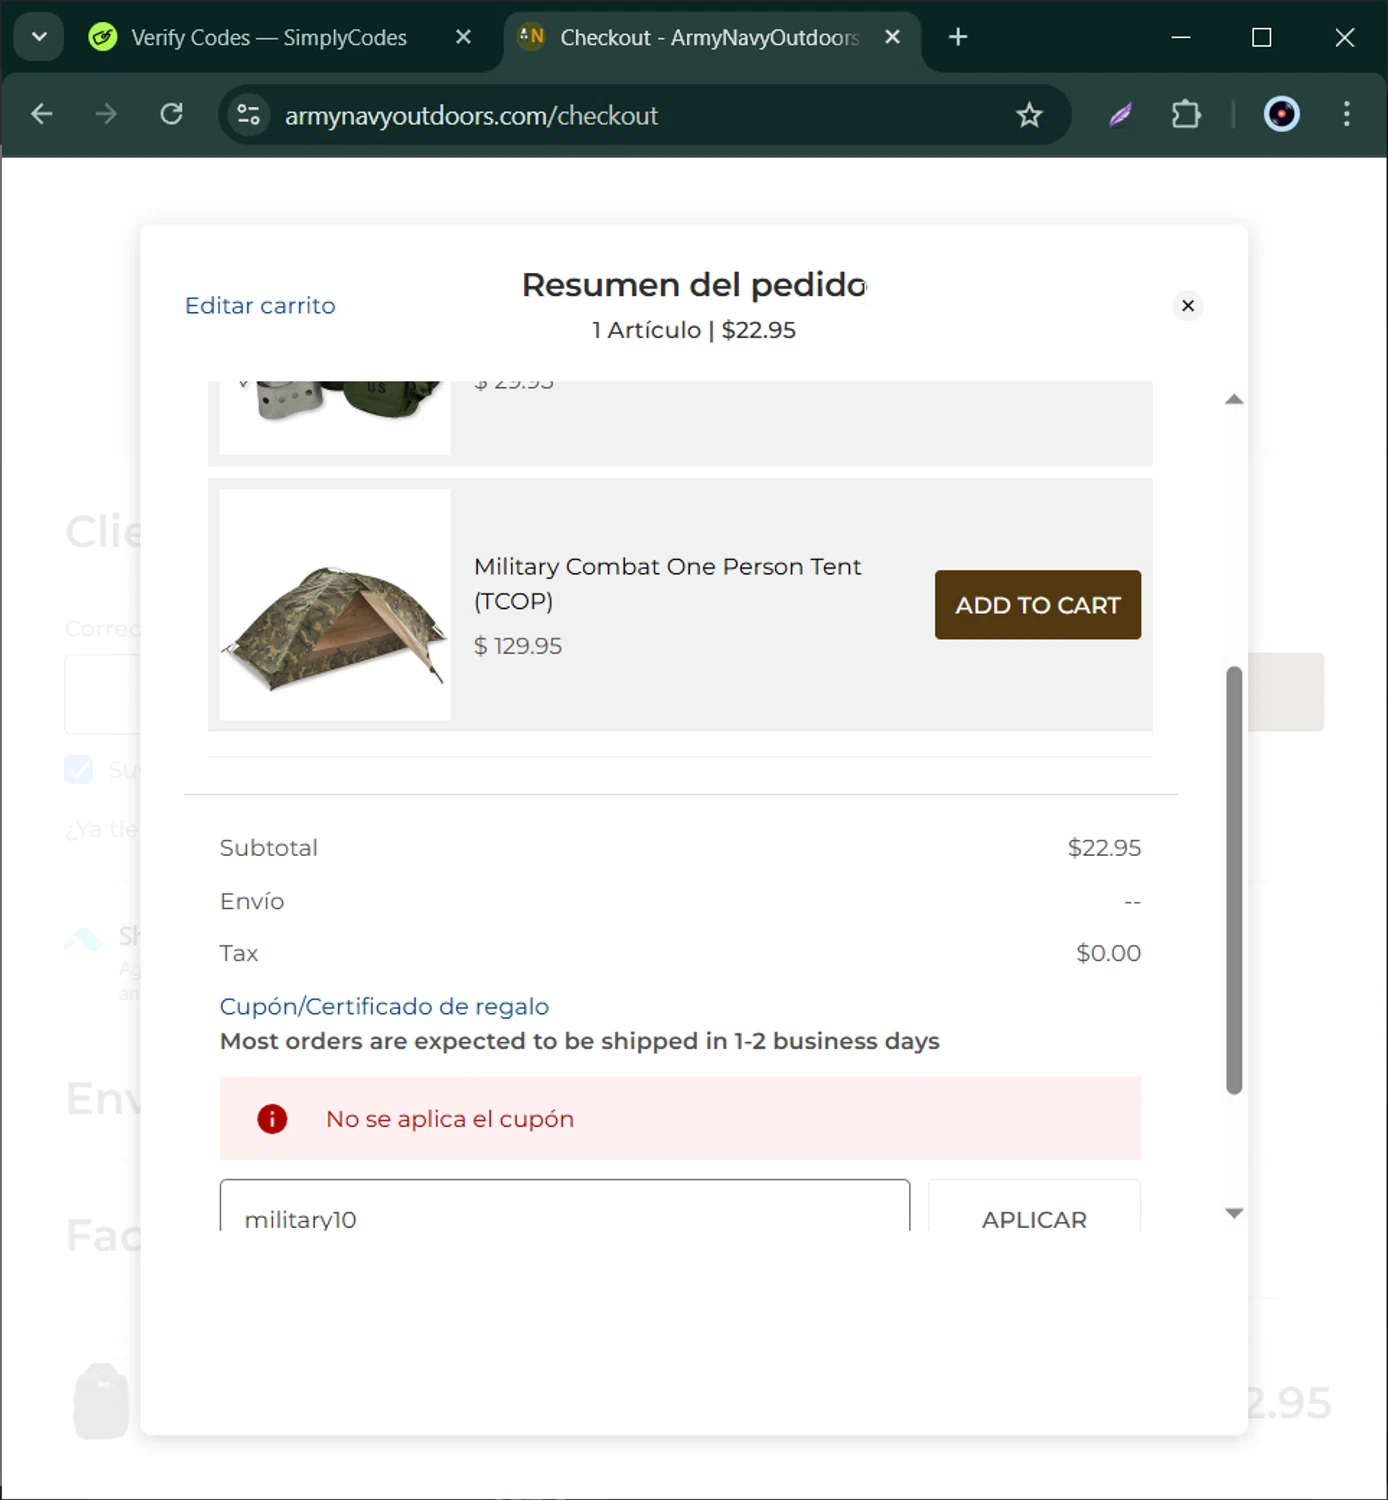This screenshot has height=1500, width=1388.
Task: Open a new browser tab
Action: tap(958, 37)
